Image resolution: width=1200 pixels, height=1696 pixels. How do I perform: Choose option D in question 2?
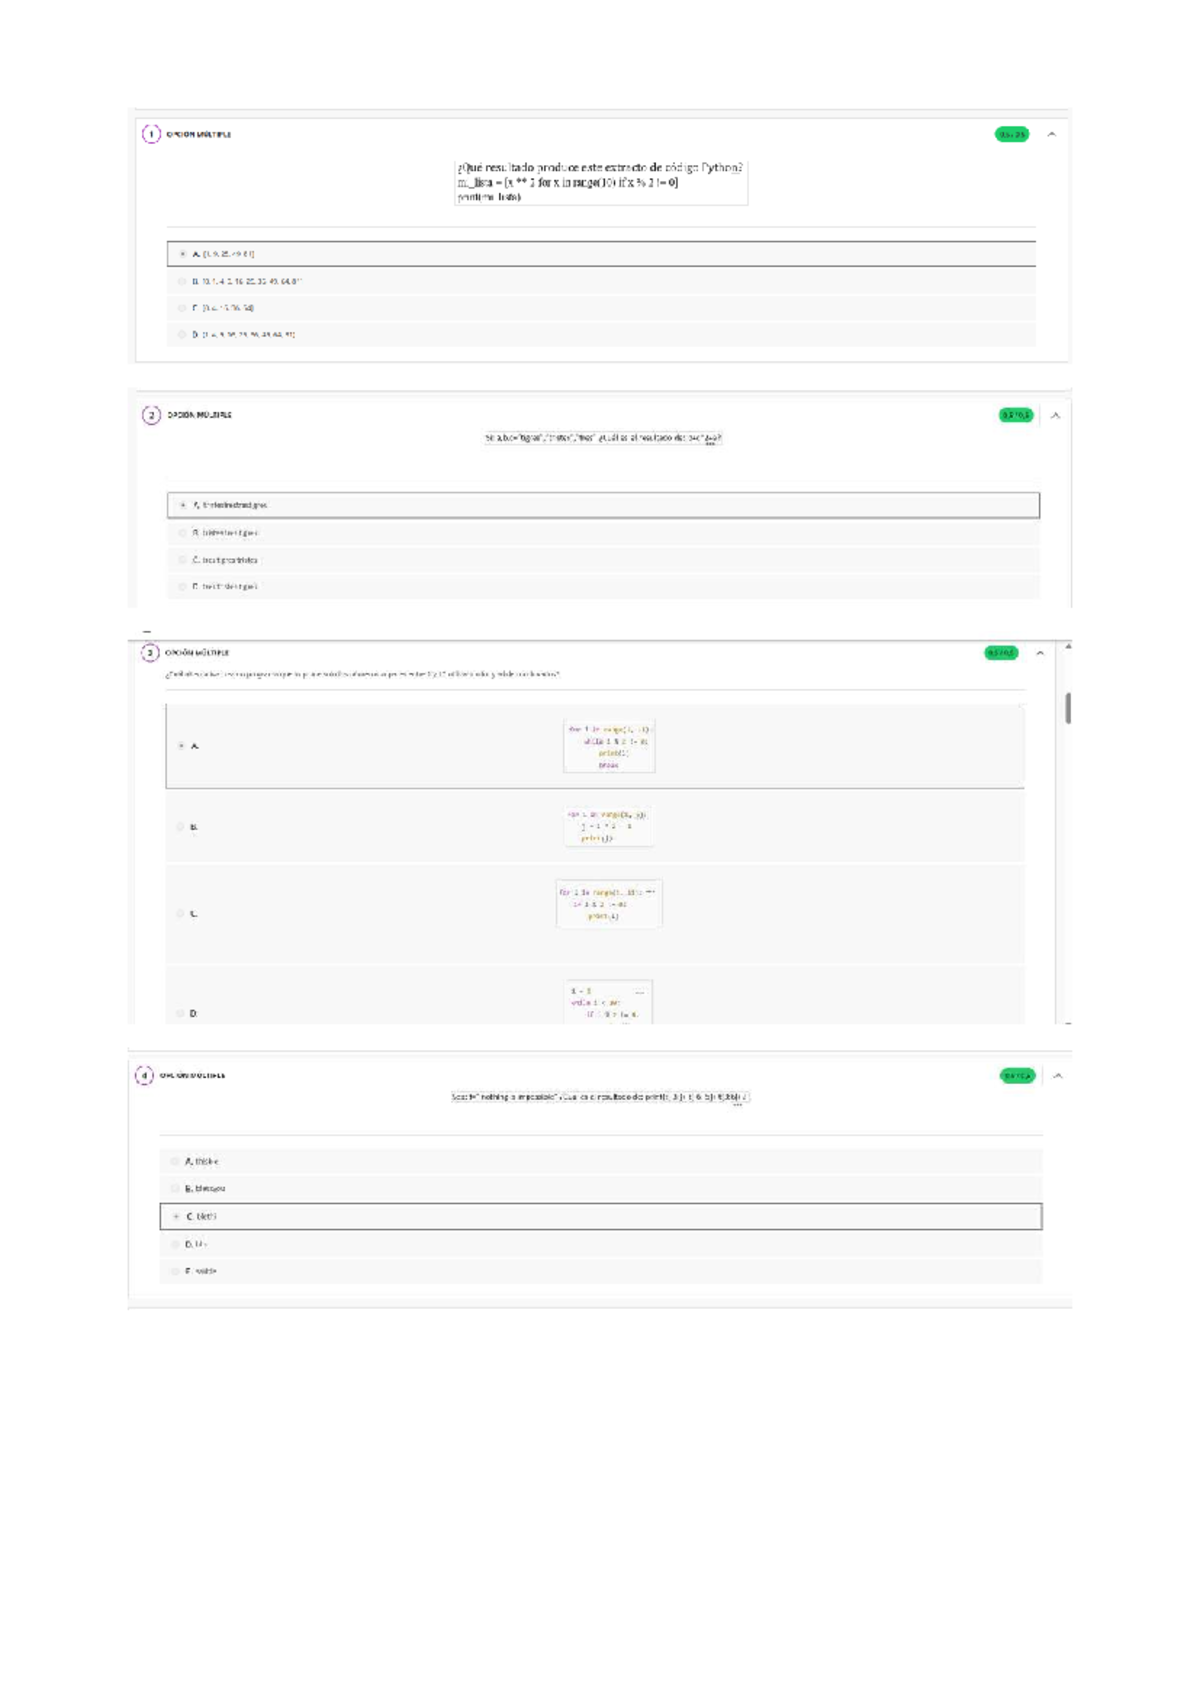click(603, 586)
